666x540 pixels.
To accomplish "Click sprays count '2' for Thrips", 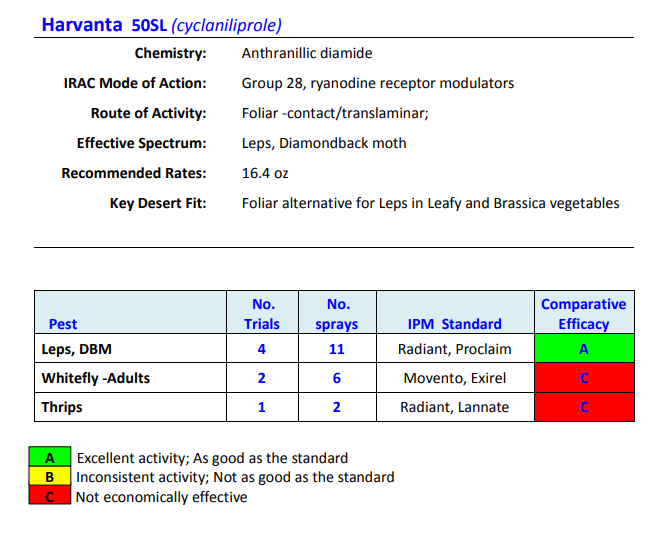I will pyautogui.click(x=337, y=407).
